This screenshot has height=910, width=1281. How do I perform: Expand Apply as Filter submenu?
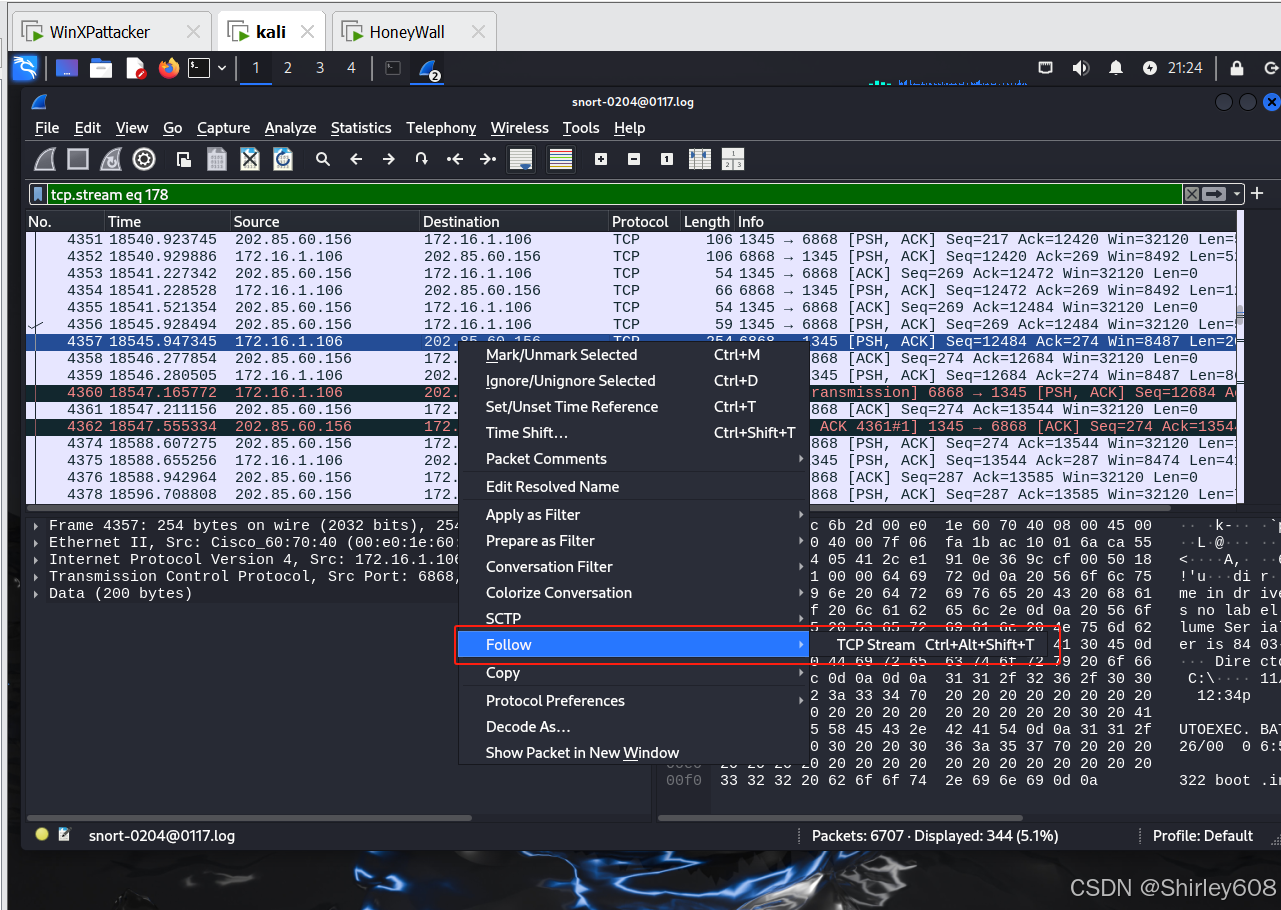633,515
